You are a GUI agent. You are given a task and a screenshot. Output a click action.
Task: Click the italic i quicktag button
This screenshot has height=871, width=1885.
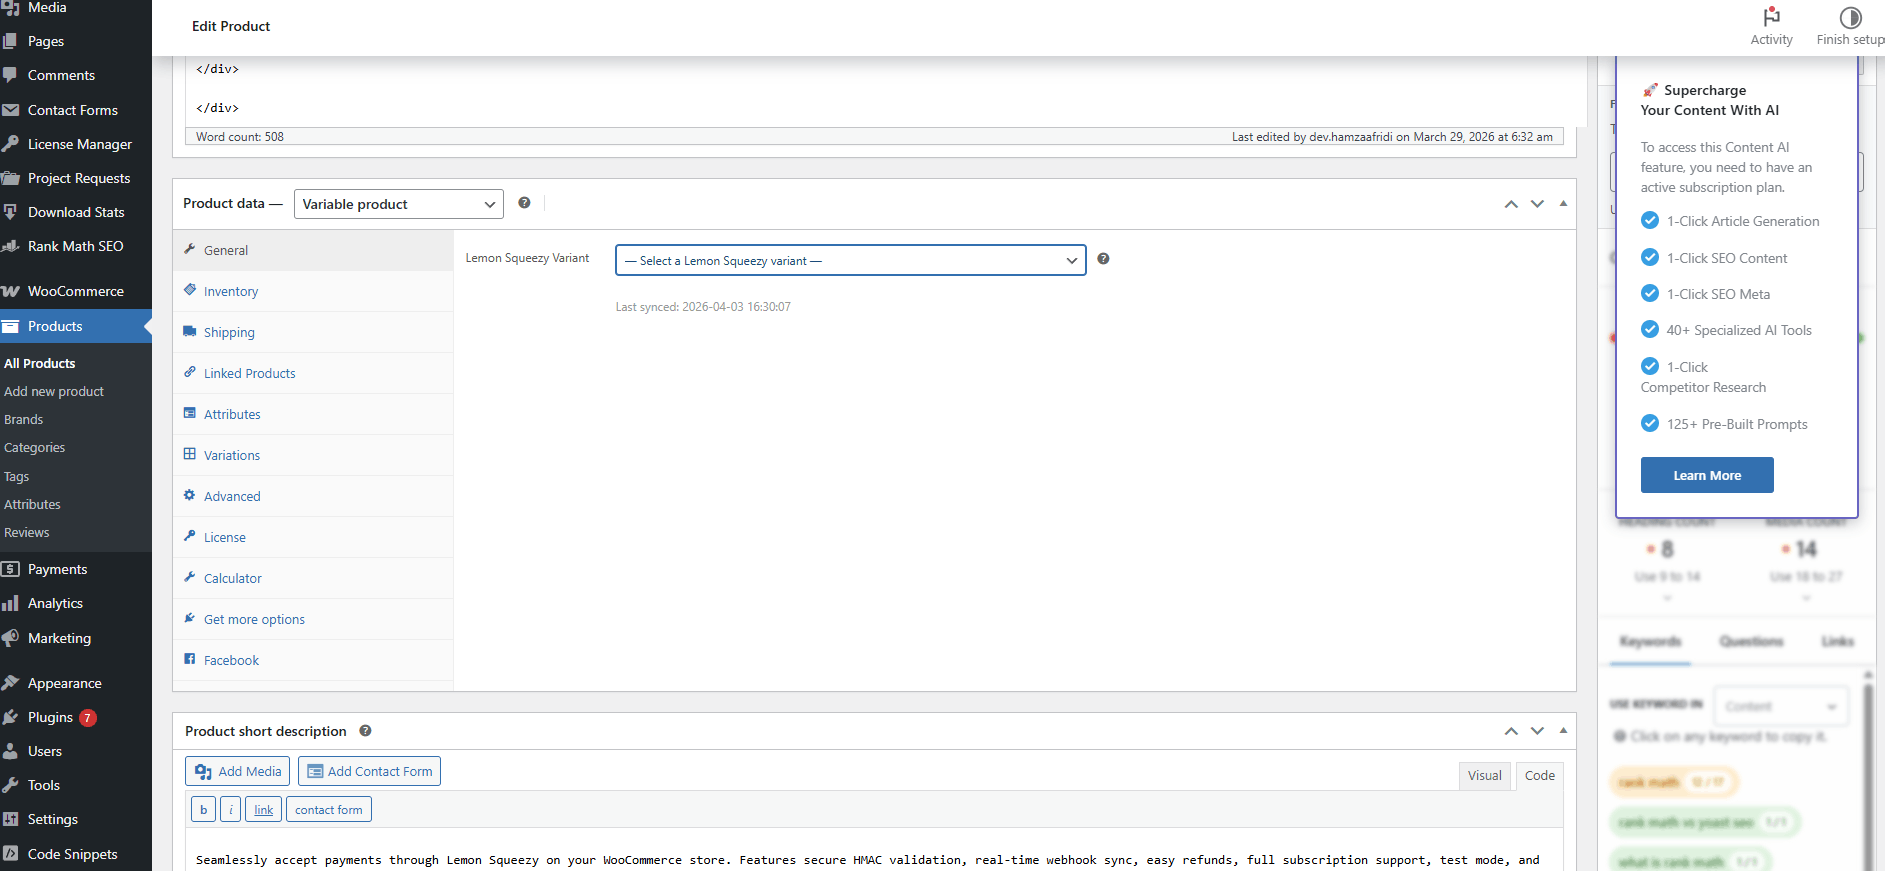pyautogui.click(x=230, y=809)
